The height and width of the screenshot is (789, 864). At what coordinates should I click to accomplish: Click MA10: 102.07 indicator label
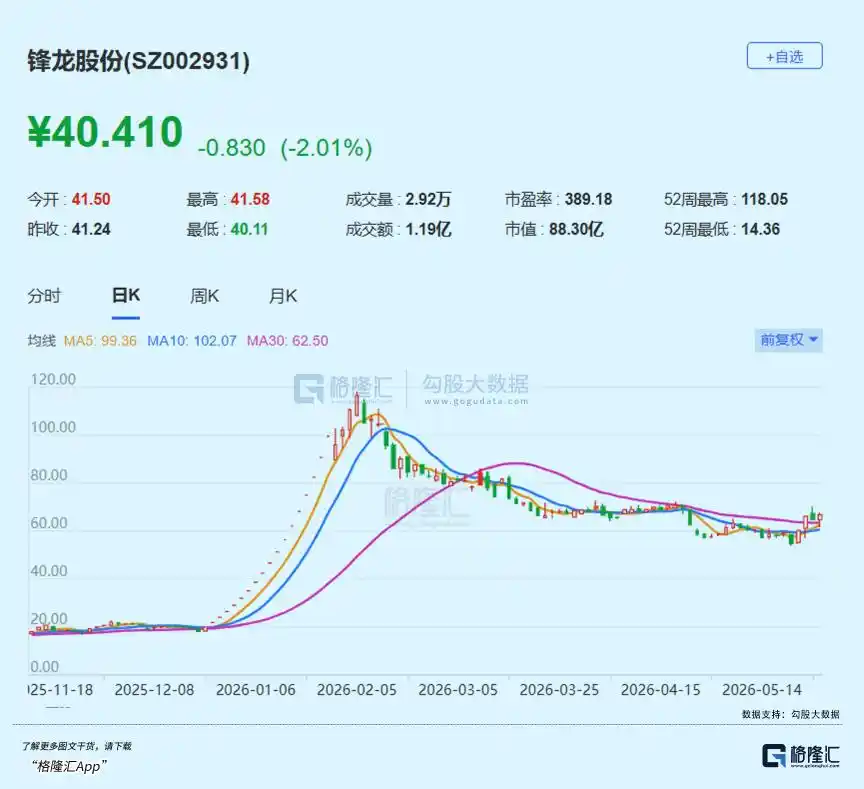click(192, 341)
